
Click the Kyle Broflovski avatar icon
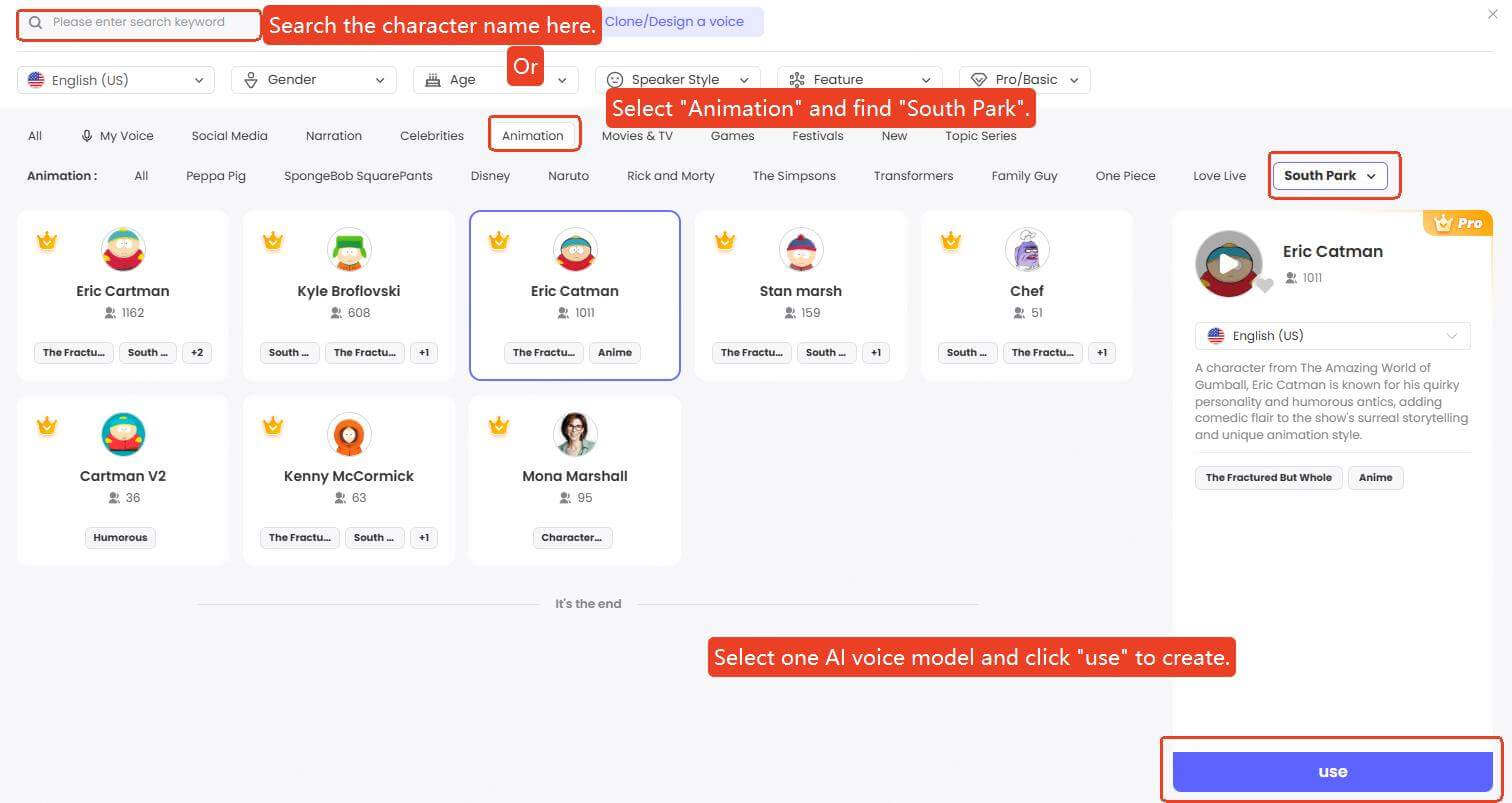[x=349, y=250]
